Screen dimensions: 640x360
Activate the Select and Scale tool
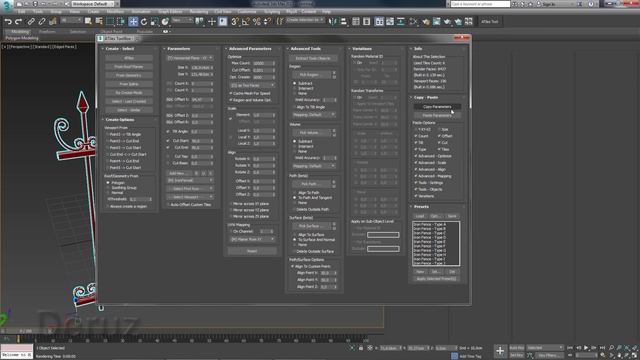154,21
